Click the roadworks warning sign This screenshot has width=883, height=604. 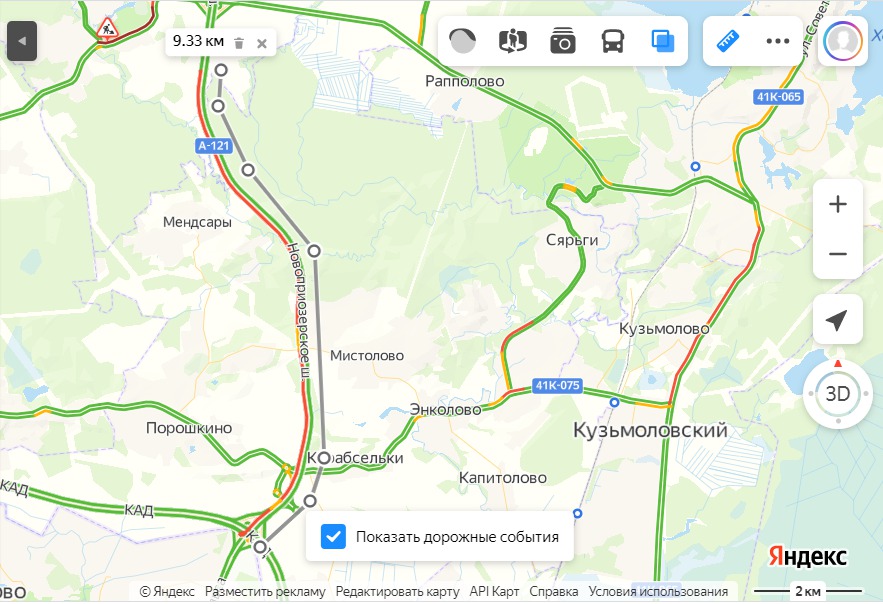106,28
